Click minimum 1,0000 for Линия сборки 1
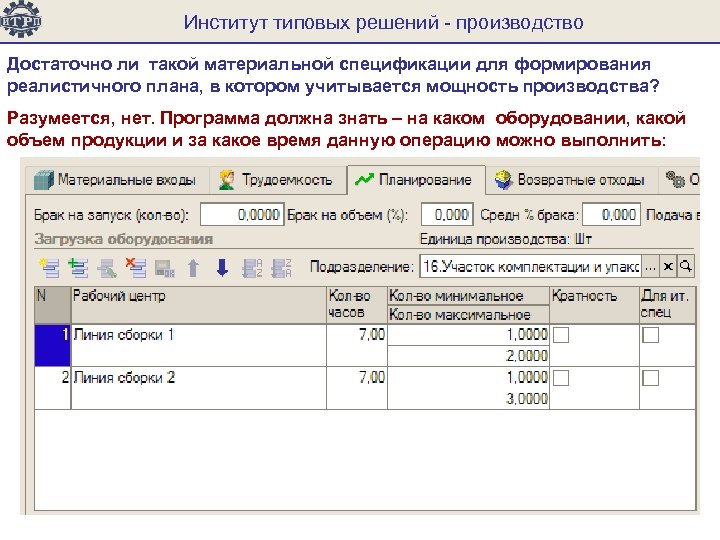 pos(468,335)
